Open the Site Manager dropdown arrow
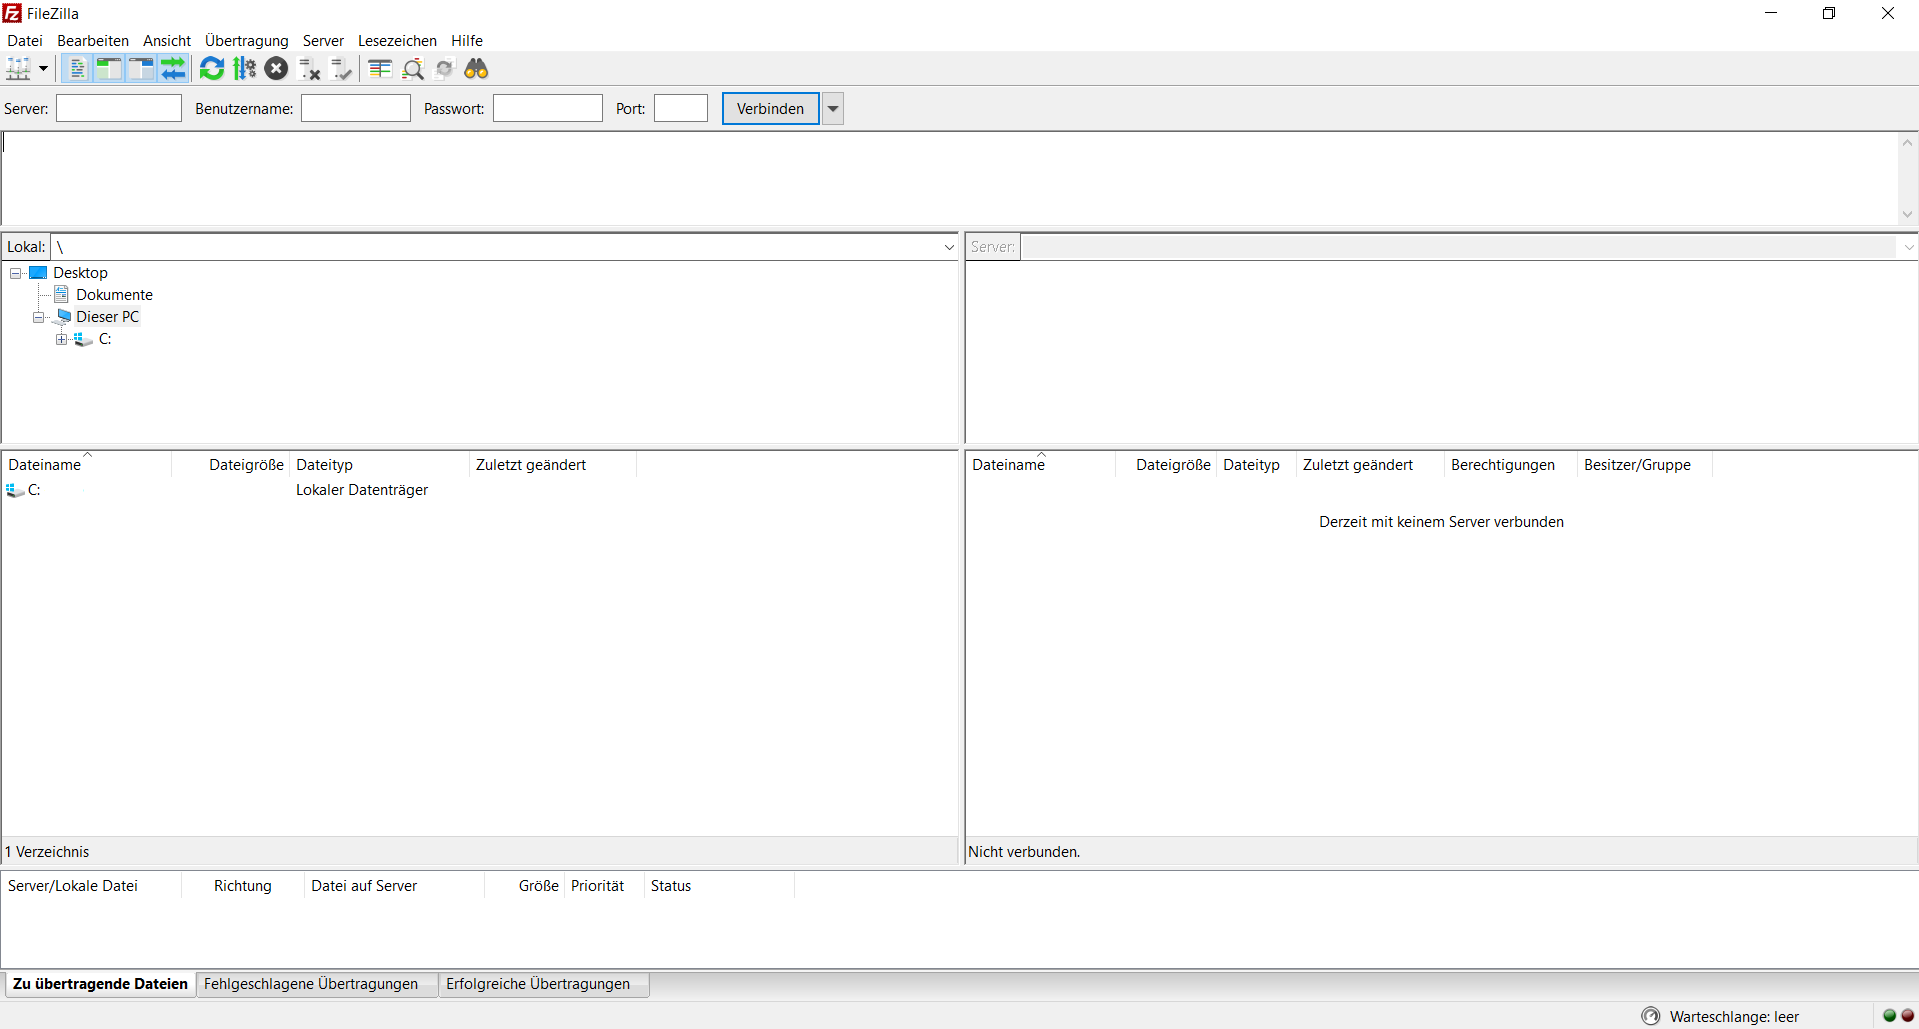1919x1029 pixels. (x=43, y=69)
